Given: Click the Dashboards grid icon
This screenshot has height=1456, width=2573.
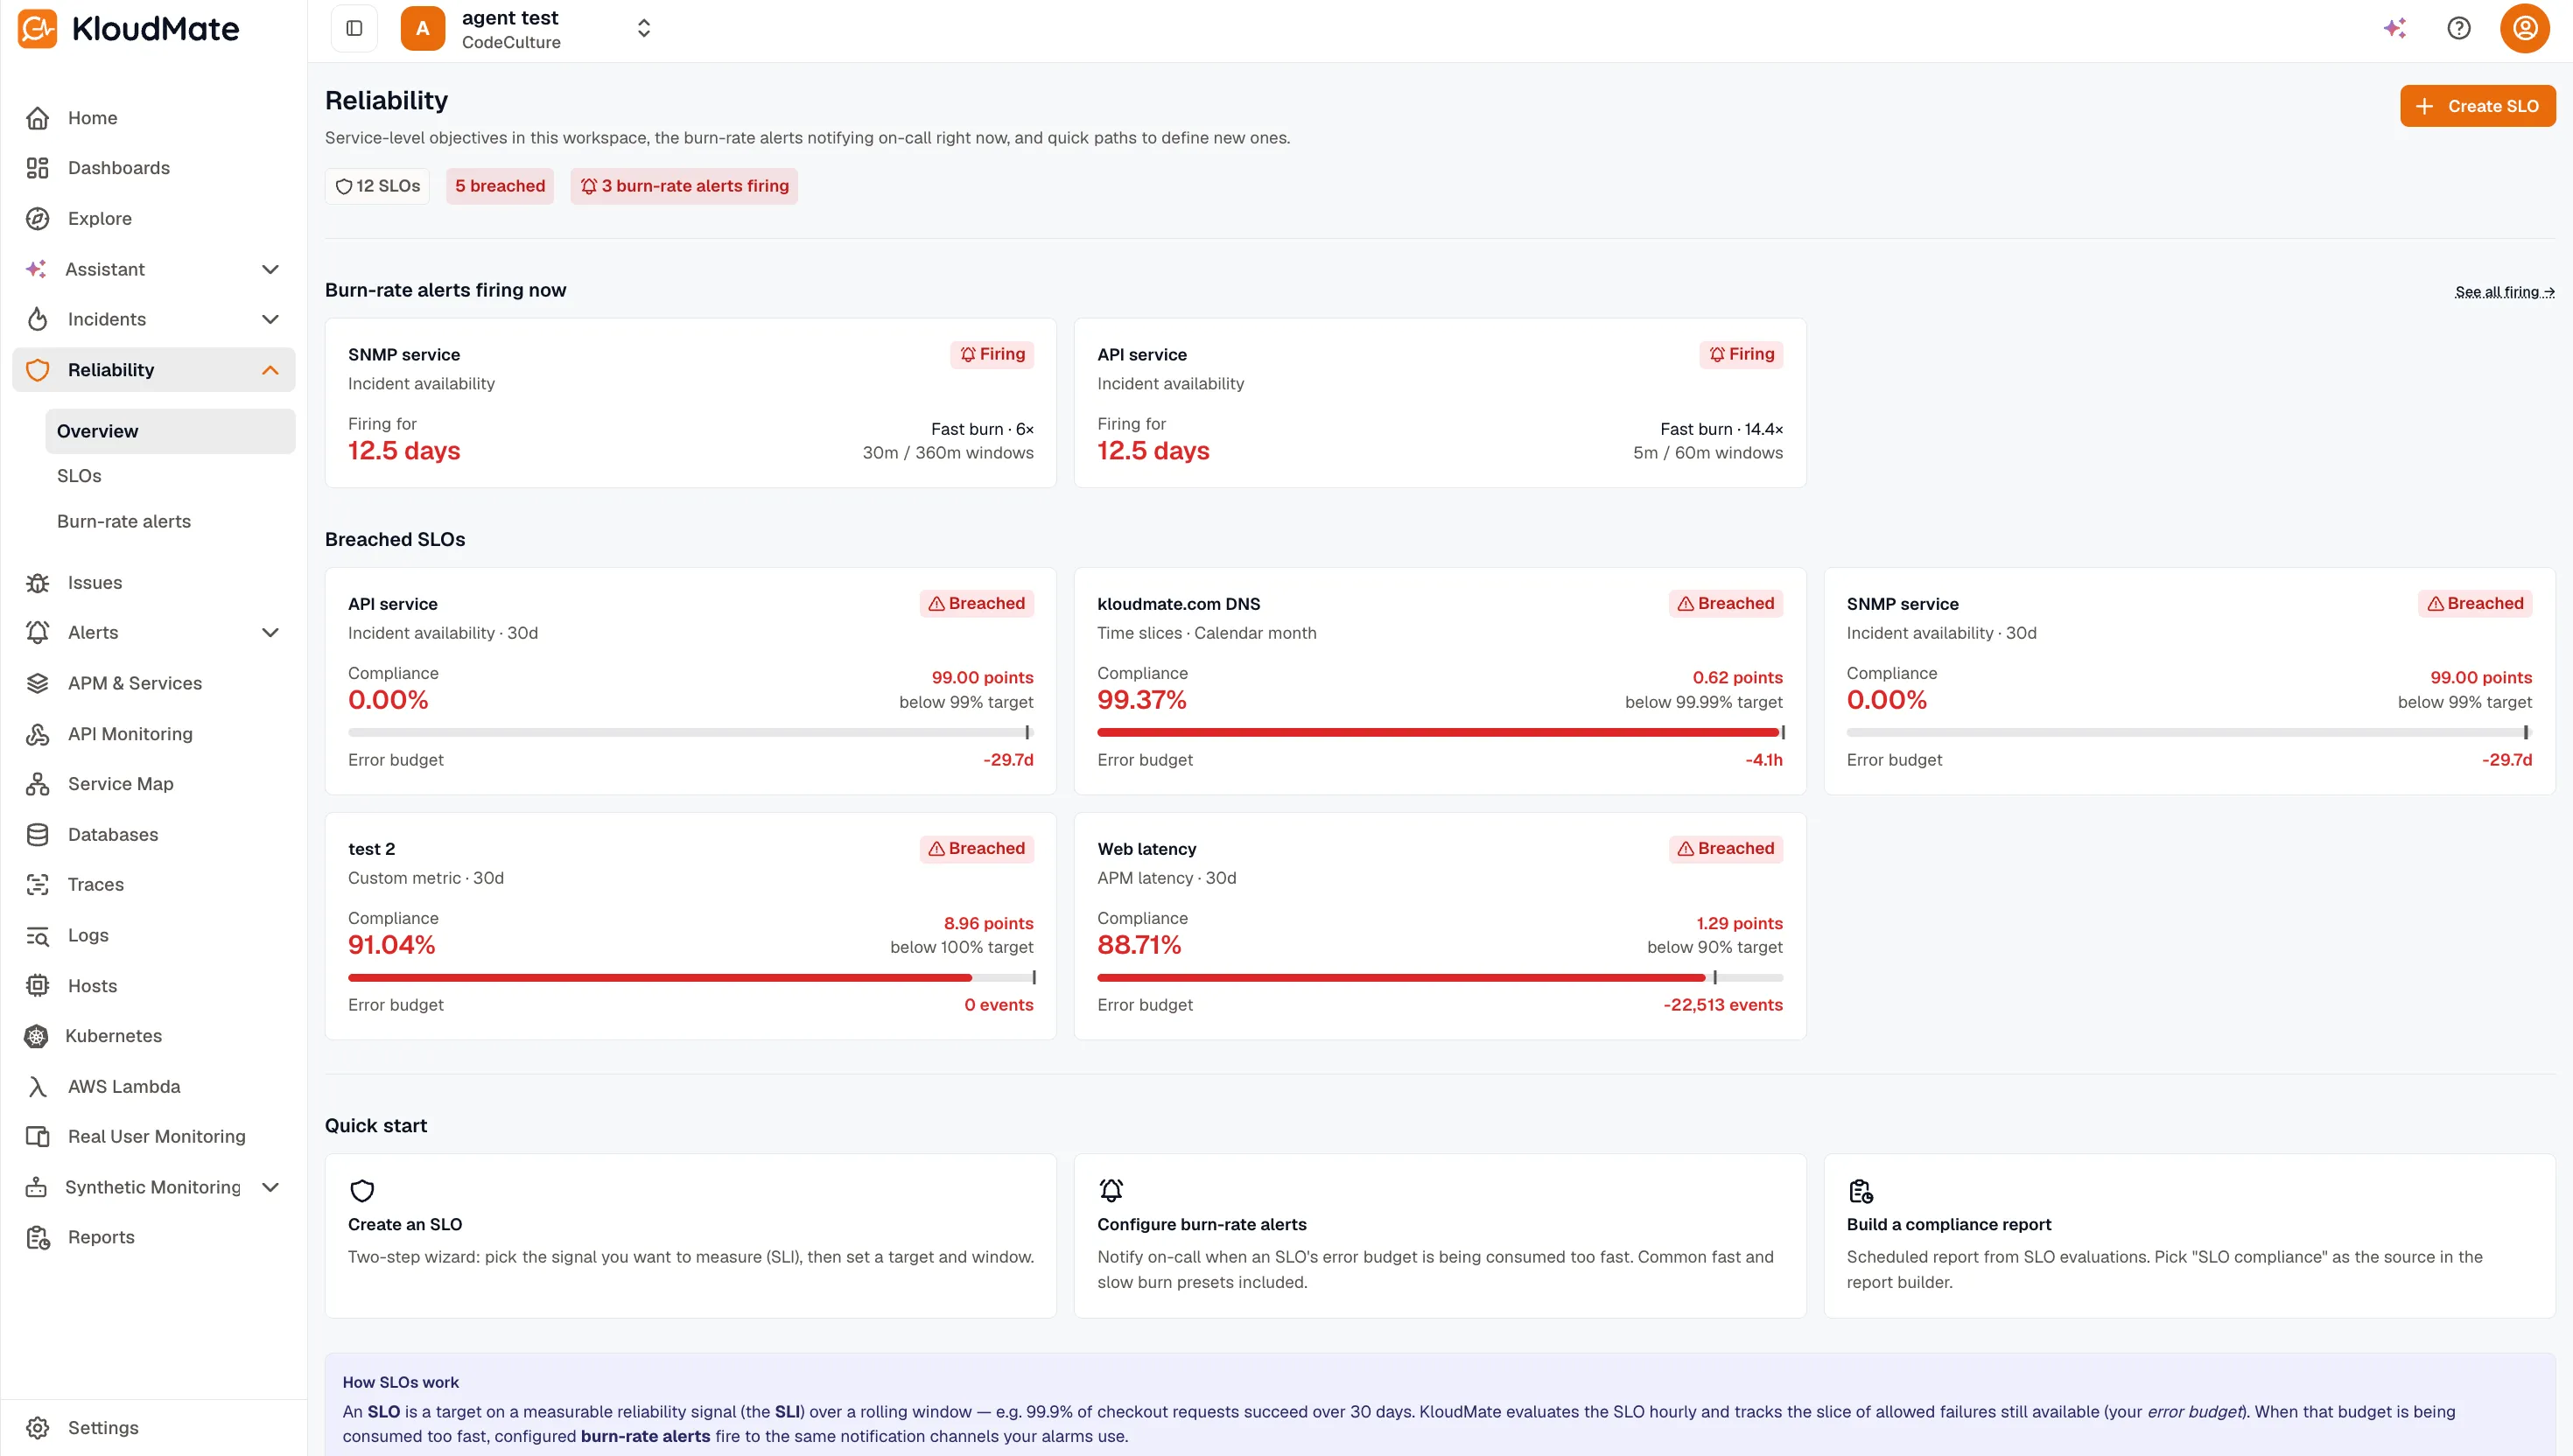Looking at the screenshot, I should (x=37, y=168).
